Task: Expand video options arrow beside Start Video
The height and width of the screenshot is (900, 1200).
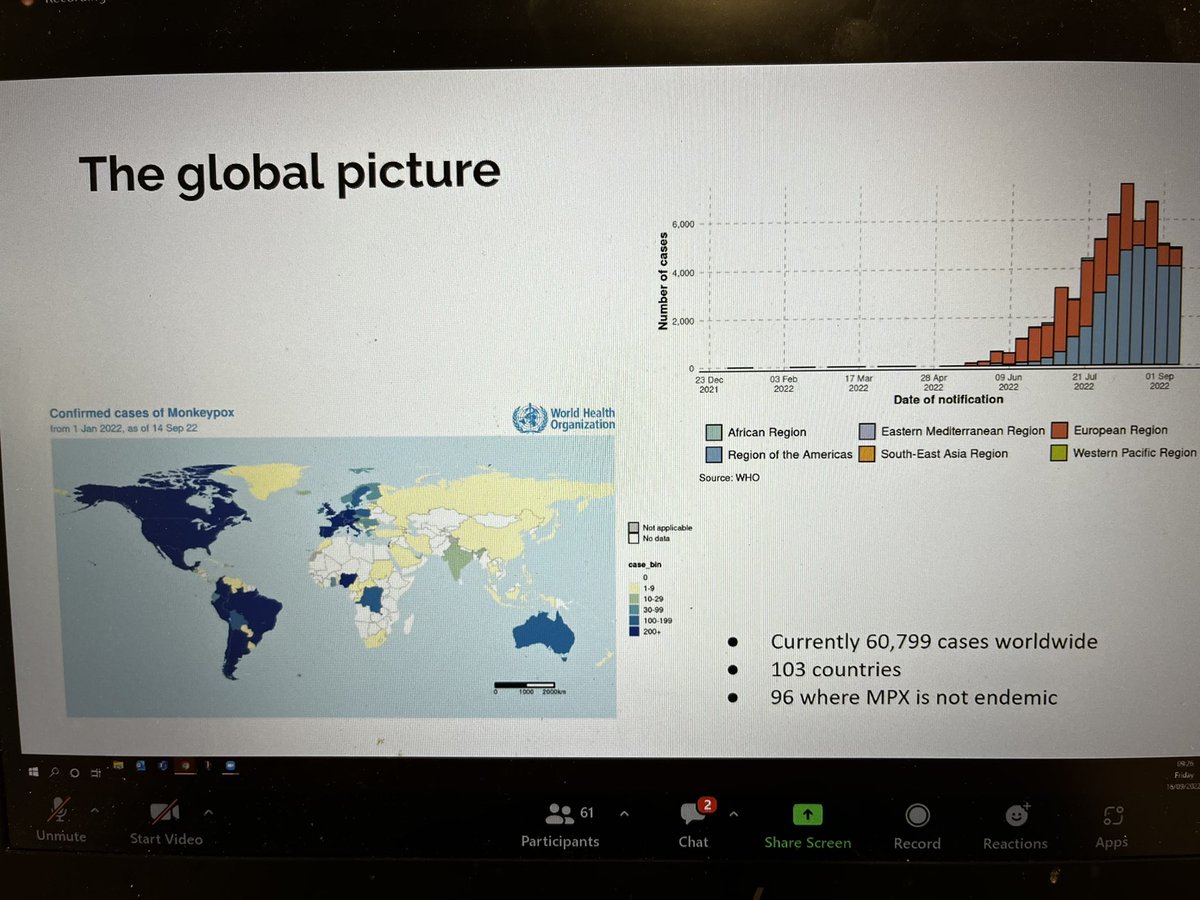Action: (x=209, y=813)
